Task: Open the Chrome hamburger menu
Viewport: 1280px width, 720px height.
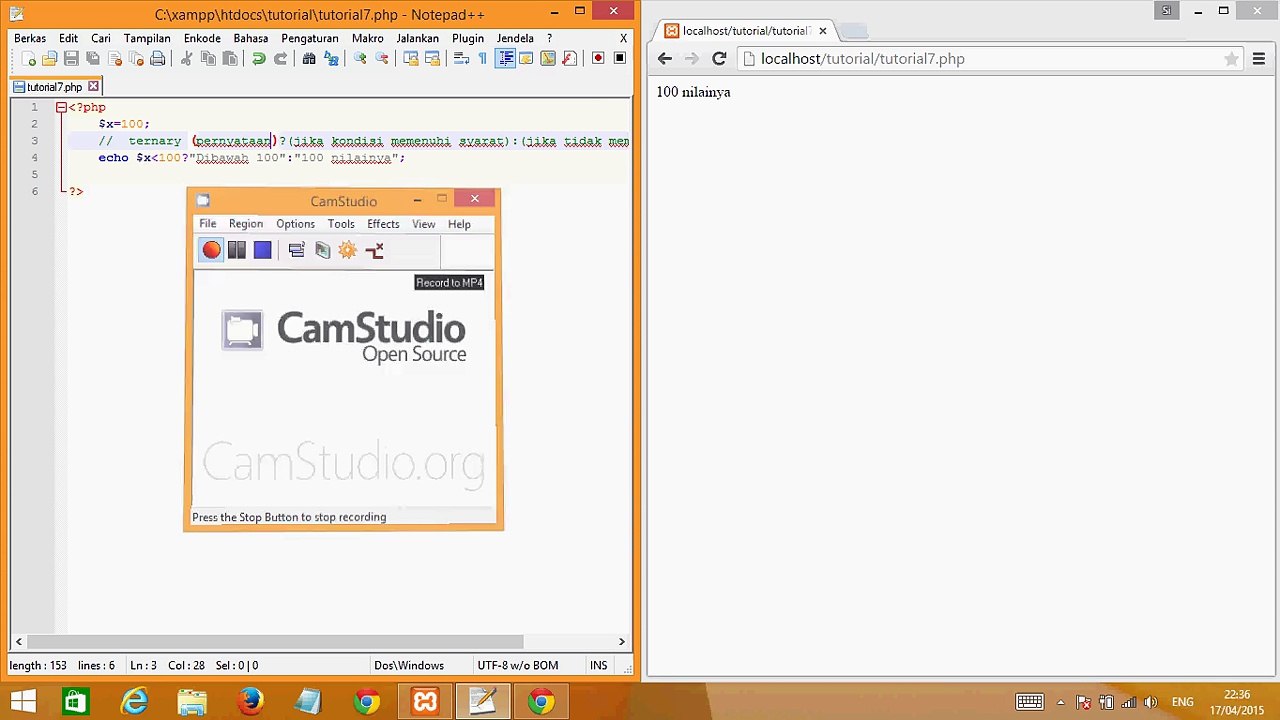Action: pyautogui.click(x=1259, y=59)
